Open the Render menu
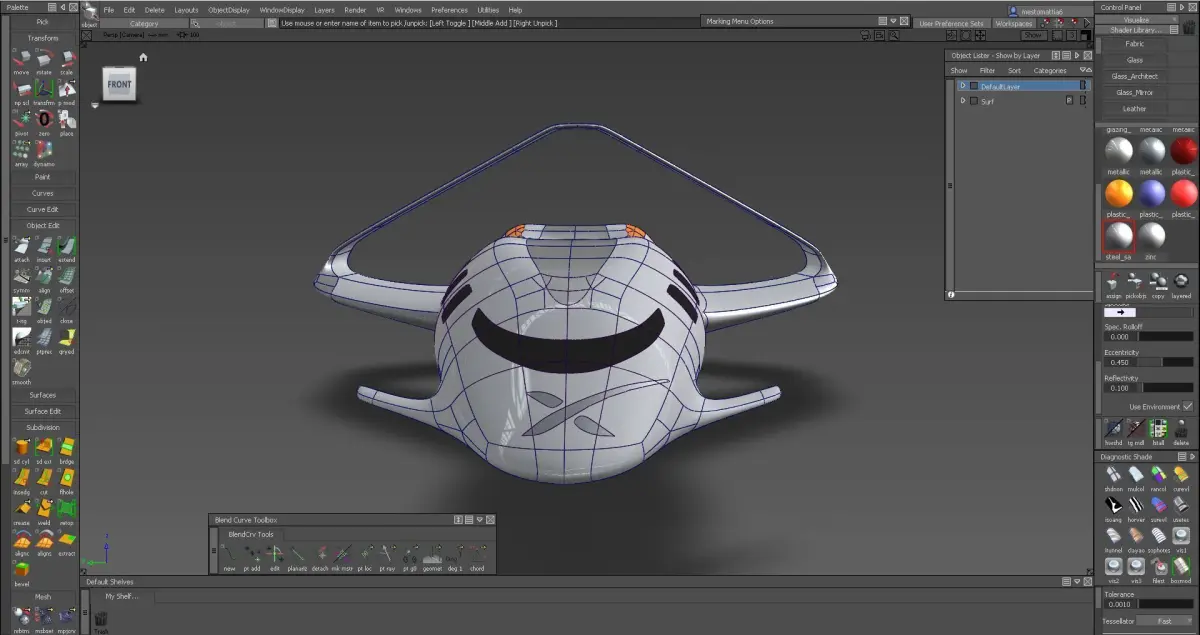Screen dimensions: 1200x635 355,10
